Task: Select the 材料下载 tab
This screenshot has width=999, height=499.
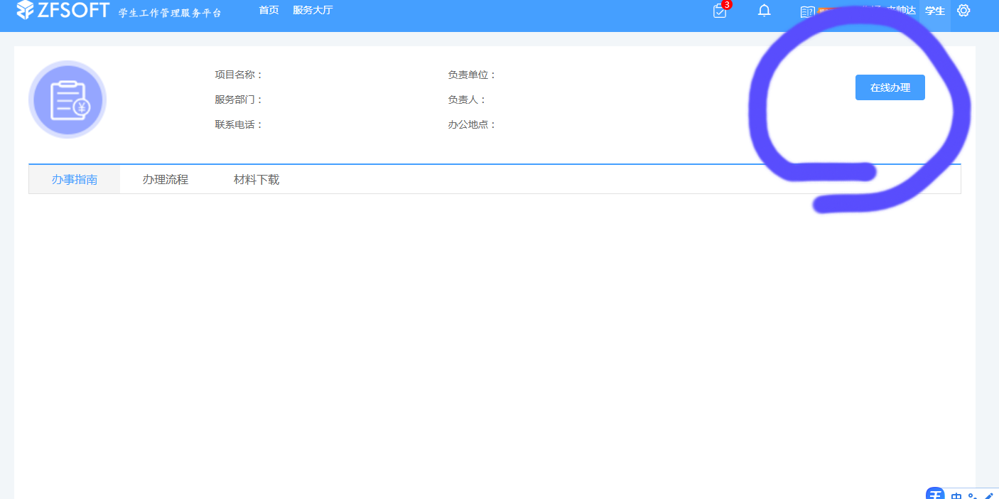Action: [x=256, y=180]
